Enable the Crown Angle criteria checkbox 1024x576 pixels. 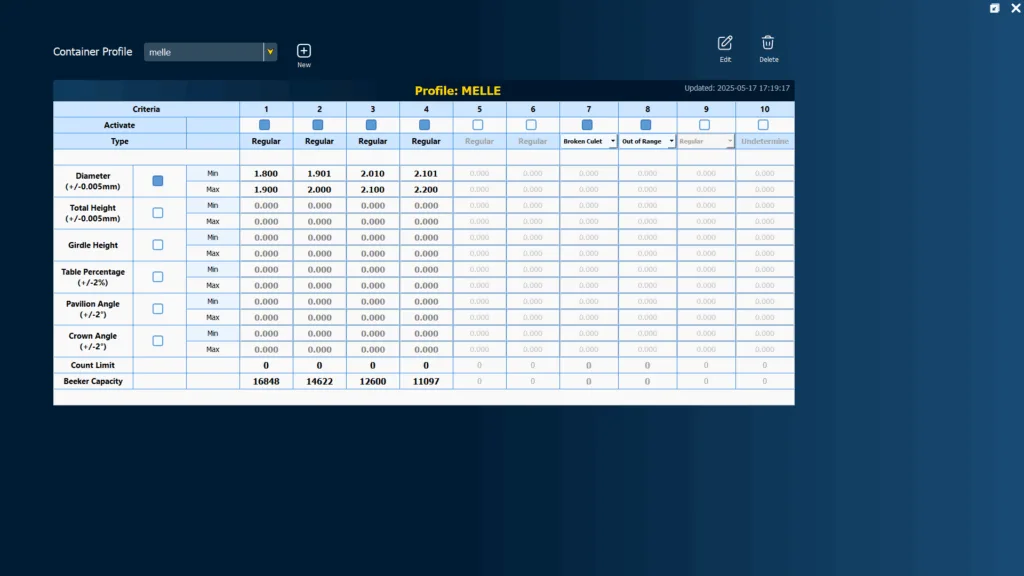(158, 341)
